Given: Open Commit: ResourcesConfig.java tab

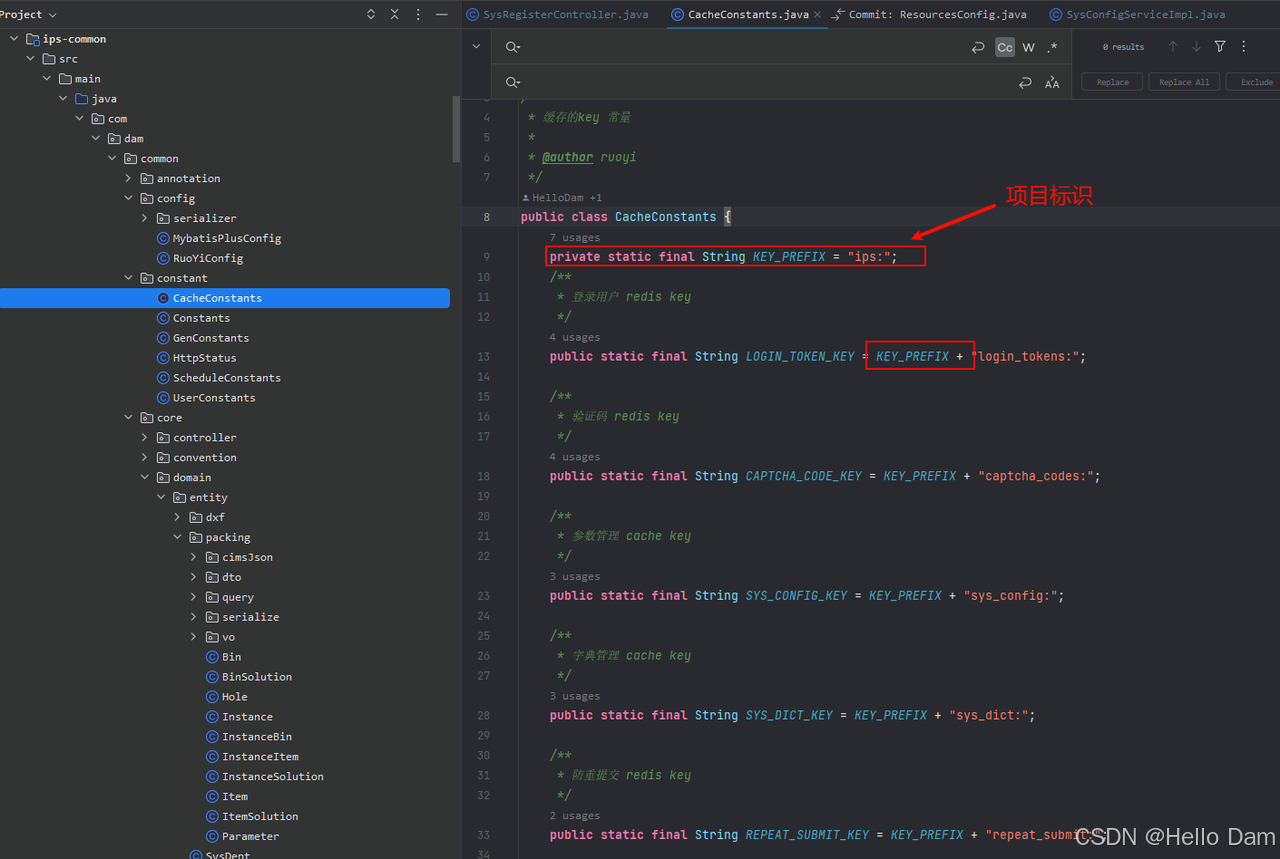Looking at the screenshot, I should (x=929, y=14).
